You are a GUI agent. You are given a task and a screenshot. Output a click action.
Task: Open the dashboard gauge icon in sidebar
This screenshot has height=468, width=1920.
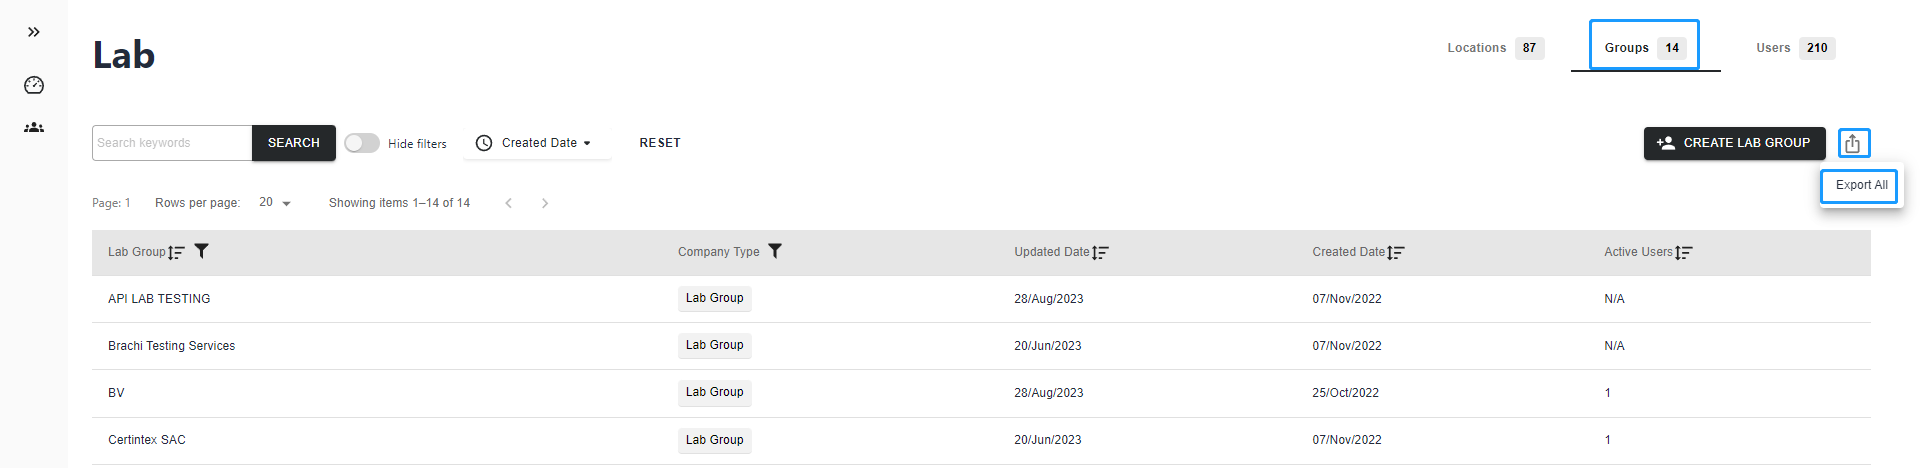tap(34, 85)
